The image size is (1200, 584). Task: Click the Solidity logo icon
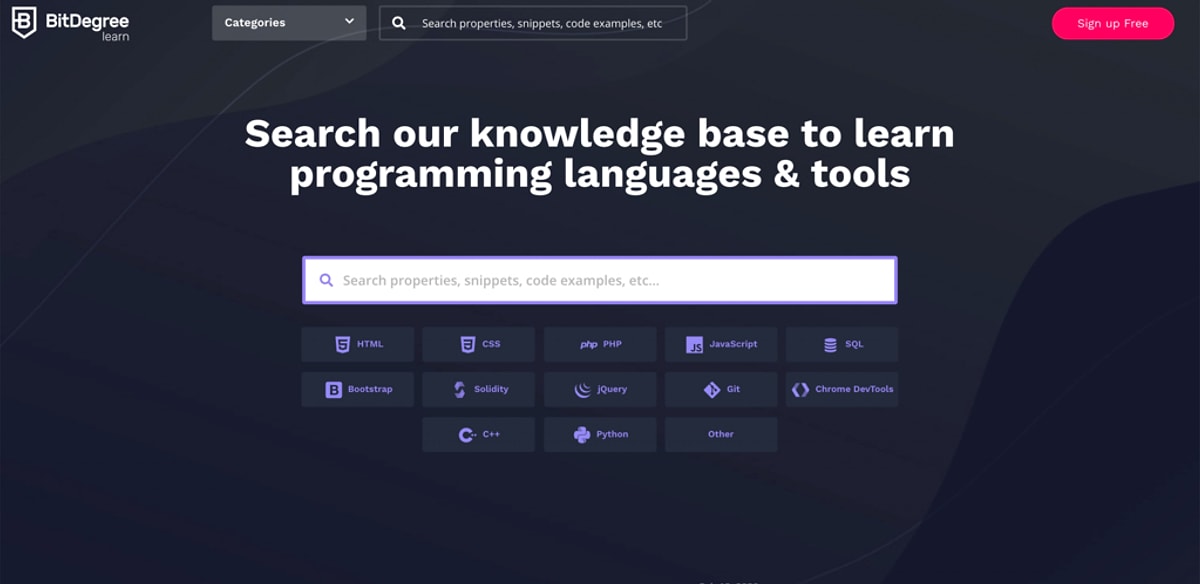(459, 390)
